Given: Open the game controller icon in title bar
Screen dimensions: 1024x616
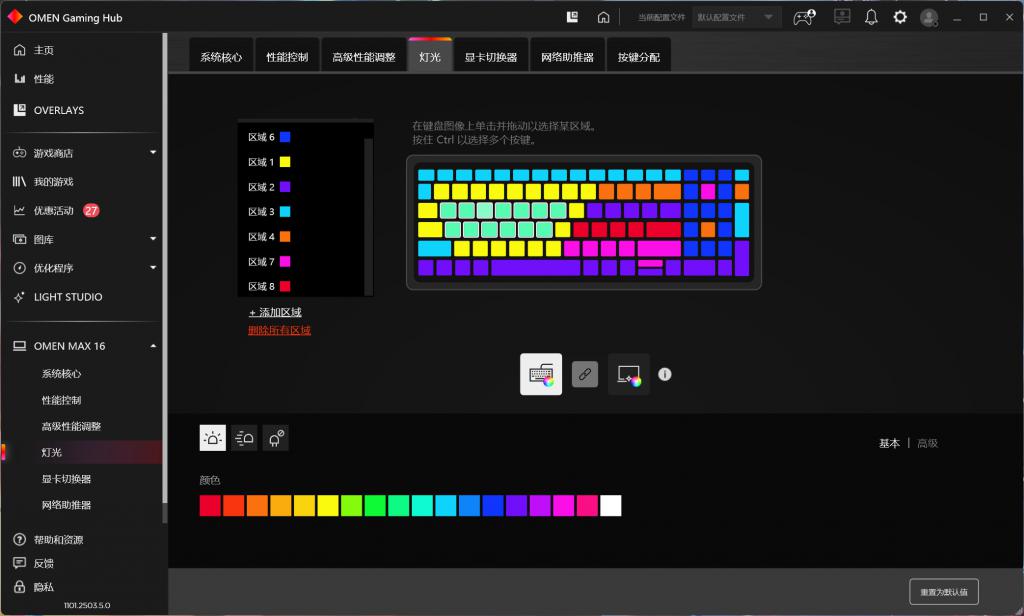Looking at the screenshot, I should 804,17.
